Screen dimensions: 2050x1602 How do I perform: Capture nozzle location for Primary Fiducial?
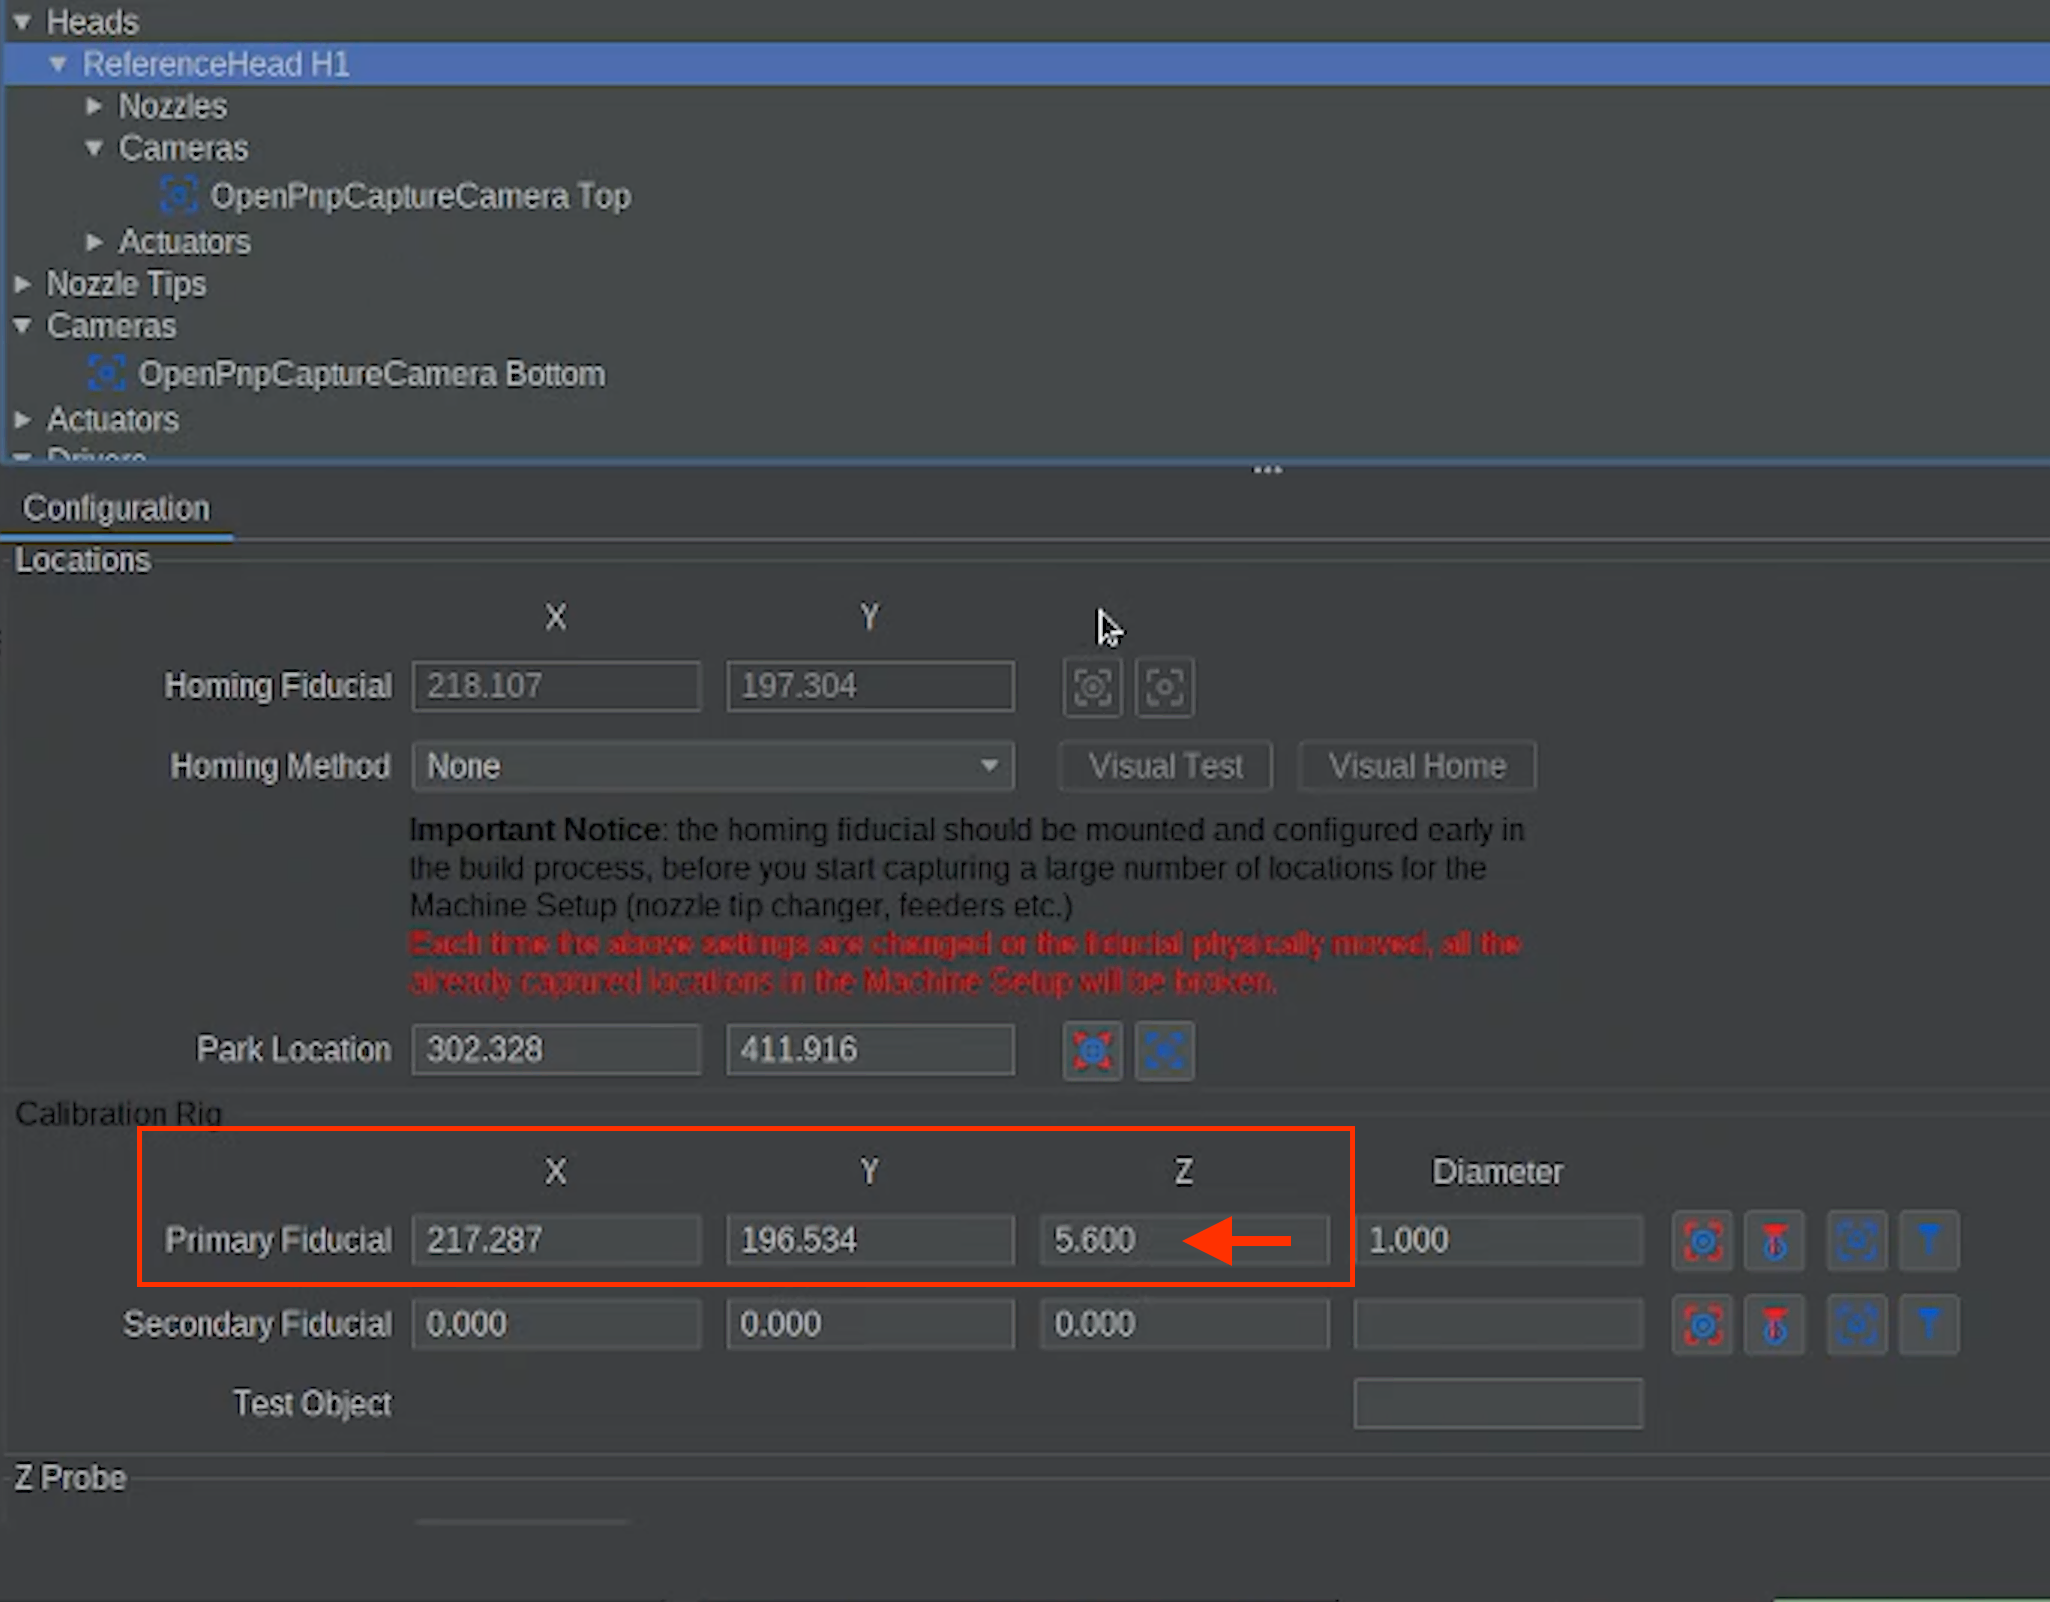[x=1774, y=1241]
